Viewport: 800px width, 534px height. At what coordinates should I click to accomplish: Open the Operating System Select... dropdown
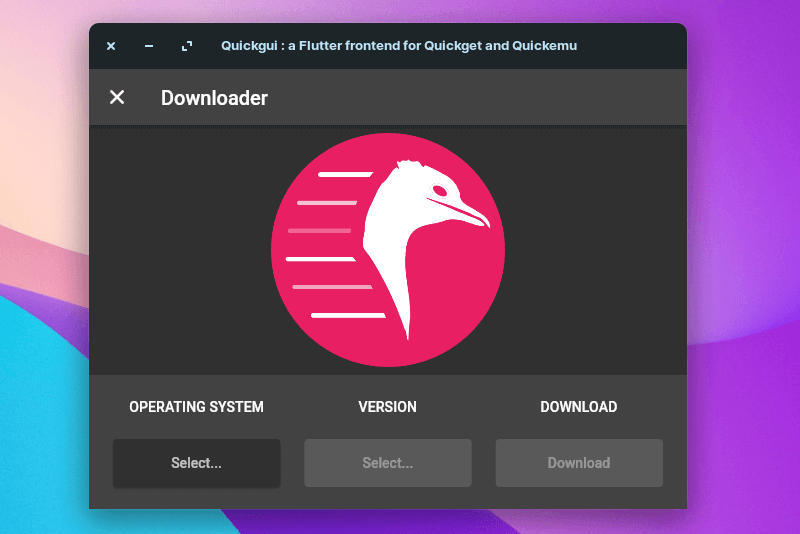click(196, 463)
